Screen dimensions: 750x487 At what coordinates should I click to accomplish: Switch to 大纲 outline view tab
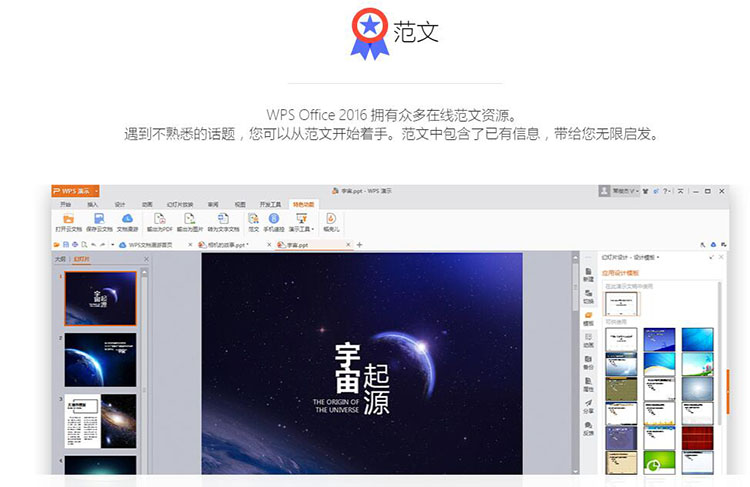pyautogui.click(x=60, y=258)
